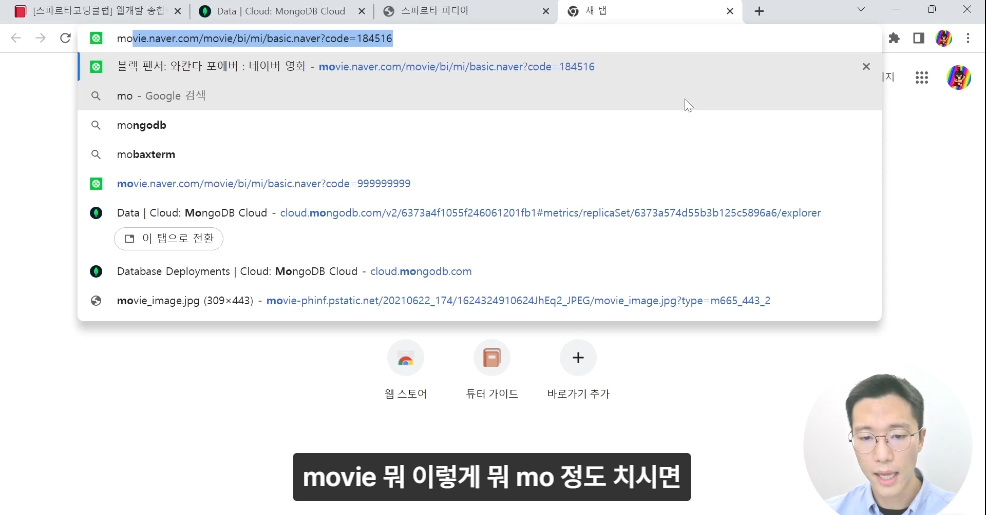This screenshot has width=986, height=515.
Task: Click the search icon beside mobaxterm
Action: click(96, 154)
